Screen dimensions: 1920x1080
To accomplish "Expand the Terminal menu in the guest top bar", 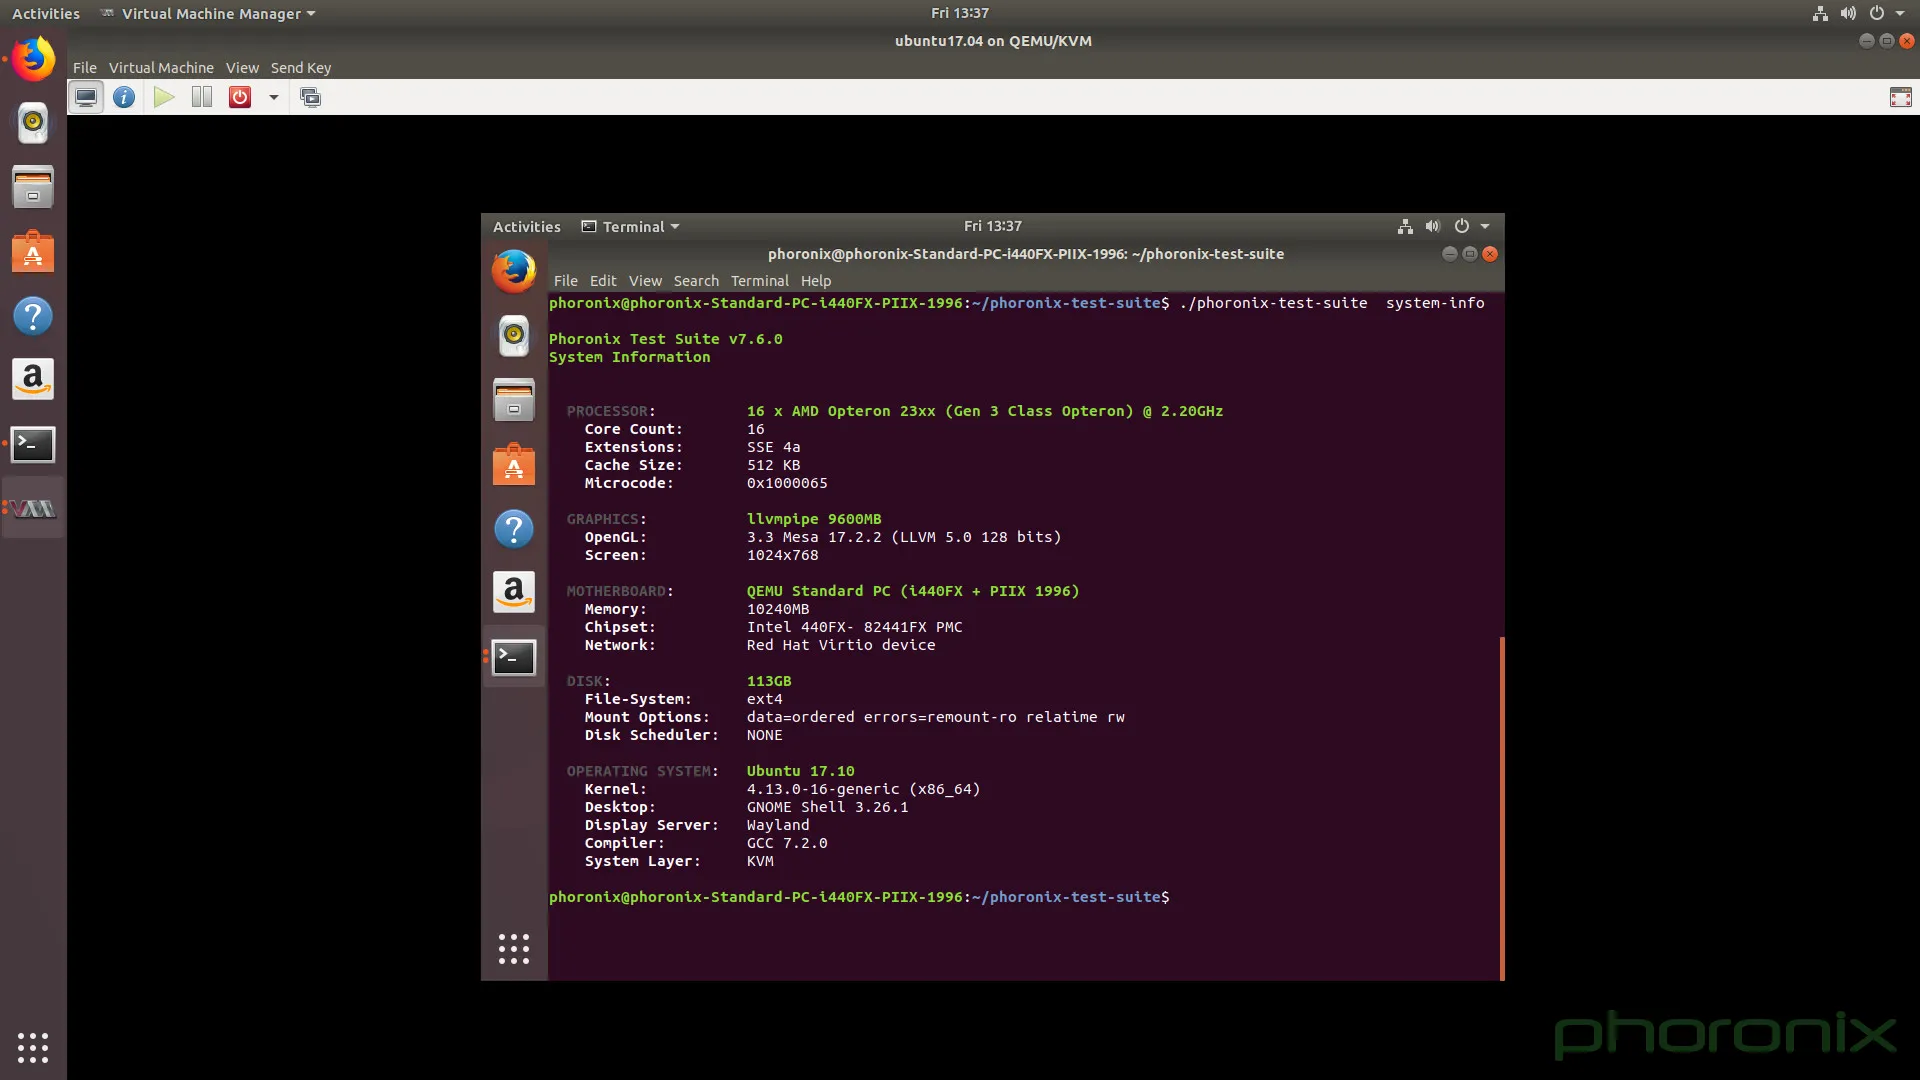I will (629, 226).
